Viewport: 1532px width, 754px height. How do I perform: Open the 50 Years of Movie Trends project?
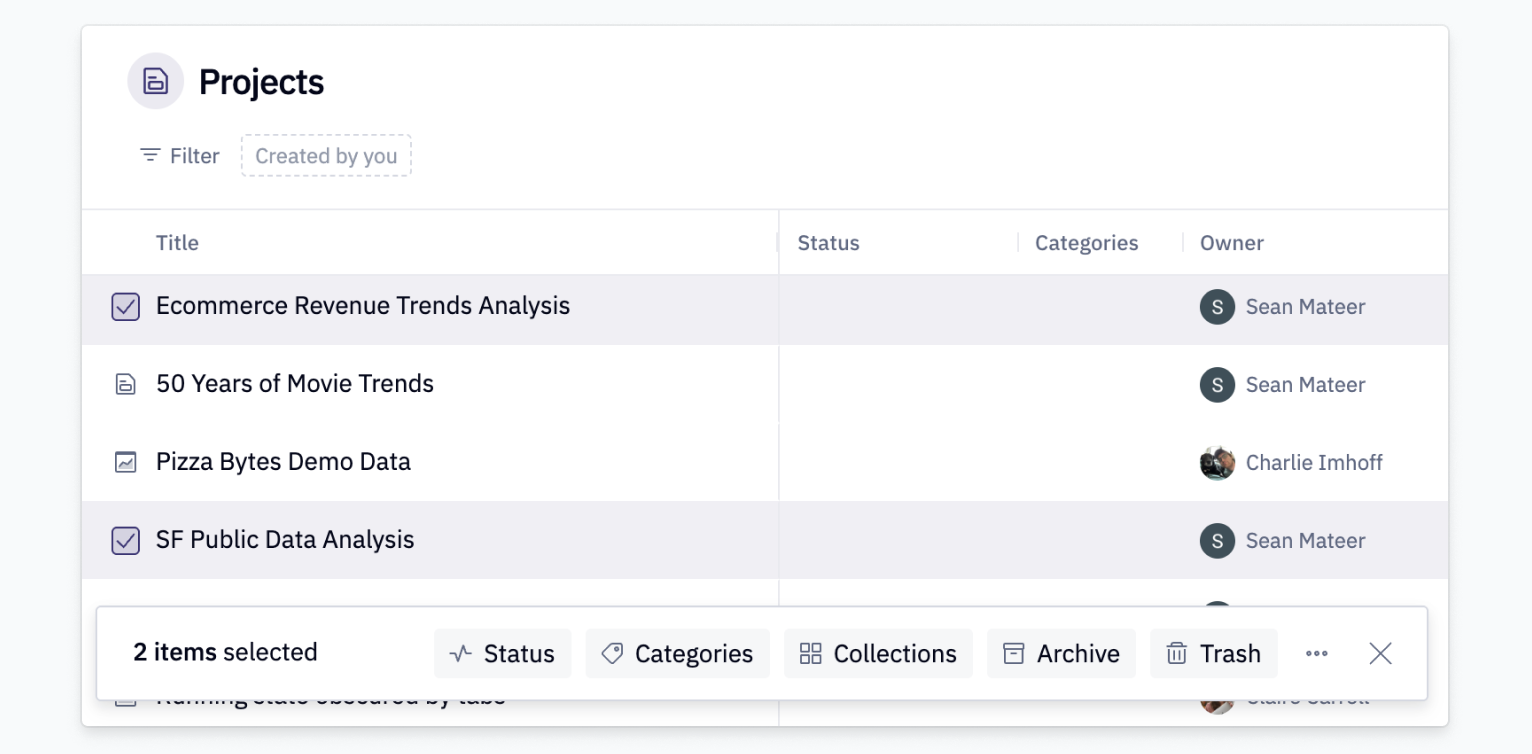pos(295,384)
